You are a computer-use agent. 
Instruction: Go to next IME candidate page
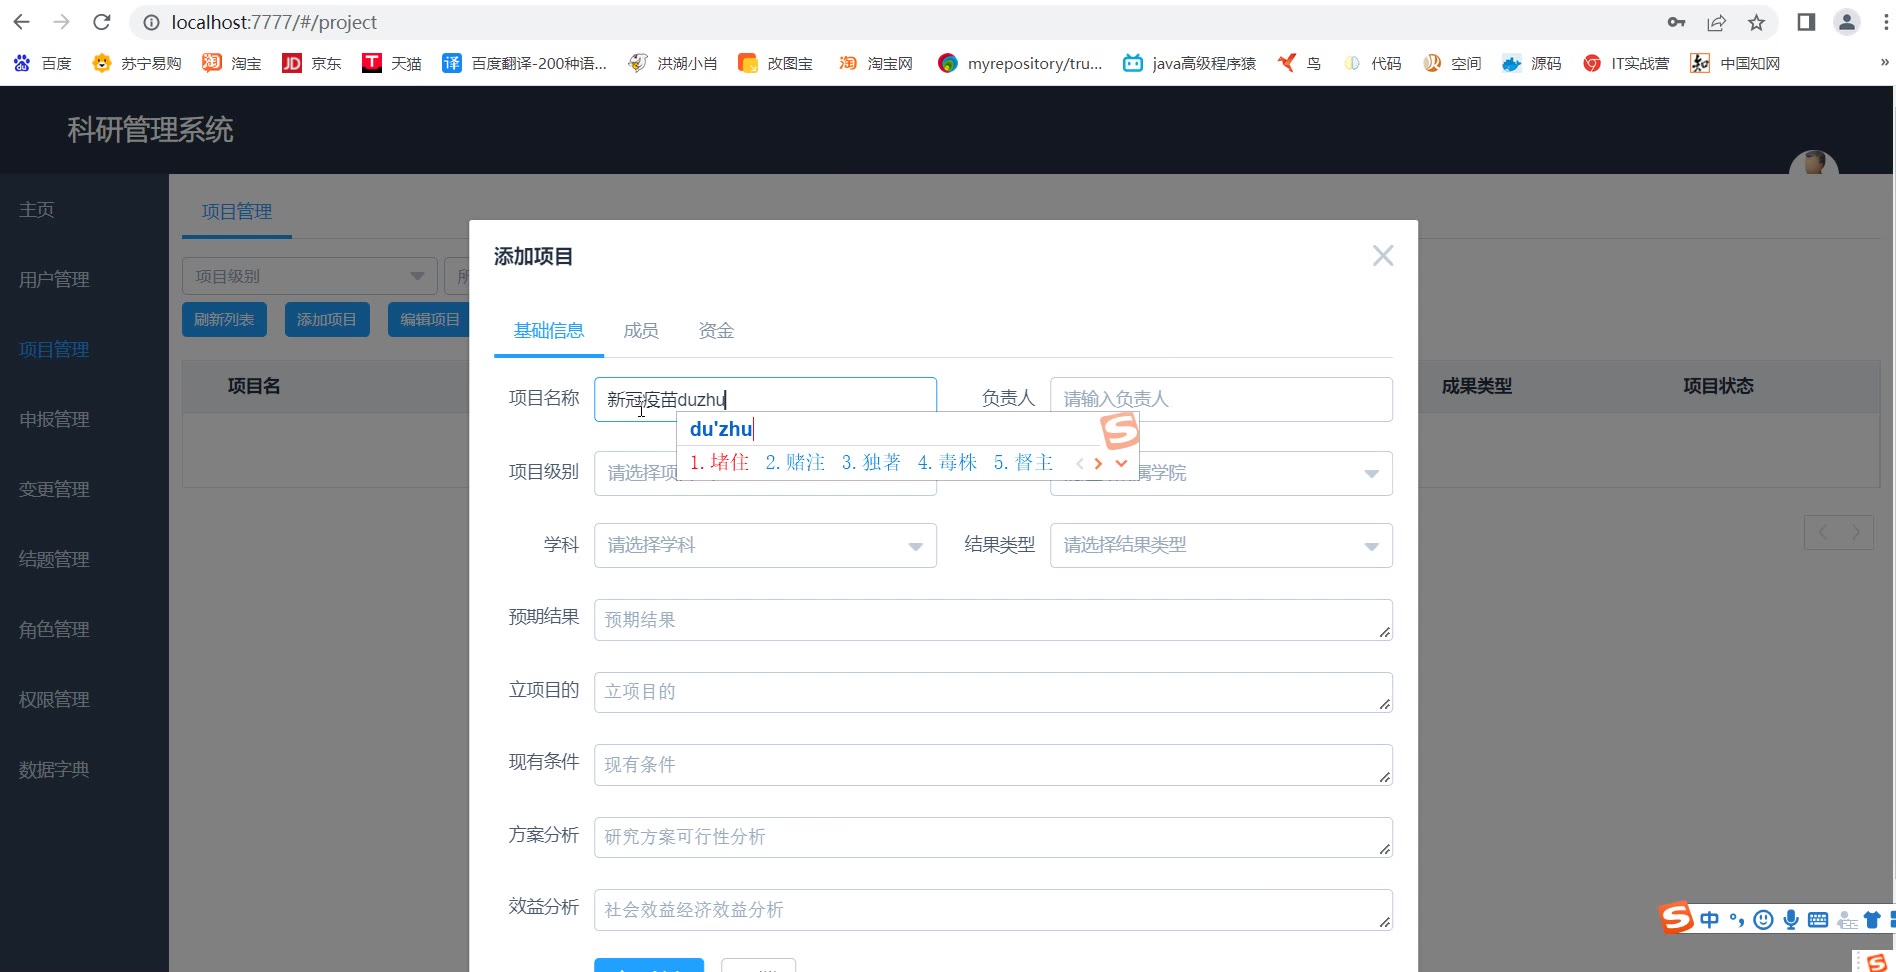click(1098, 463)
